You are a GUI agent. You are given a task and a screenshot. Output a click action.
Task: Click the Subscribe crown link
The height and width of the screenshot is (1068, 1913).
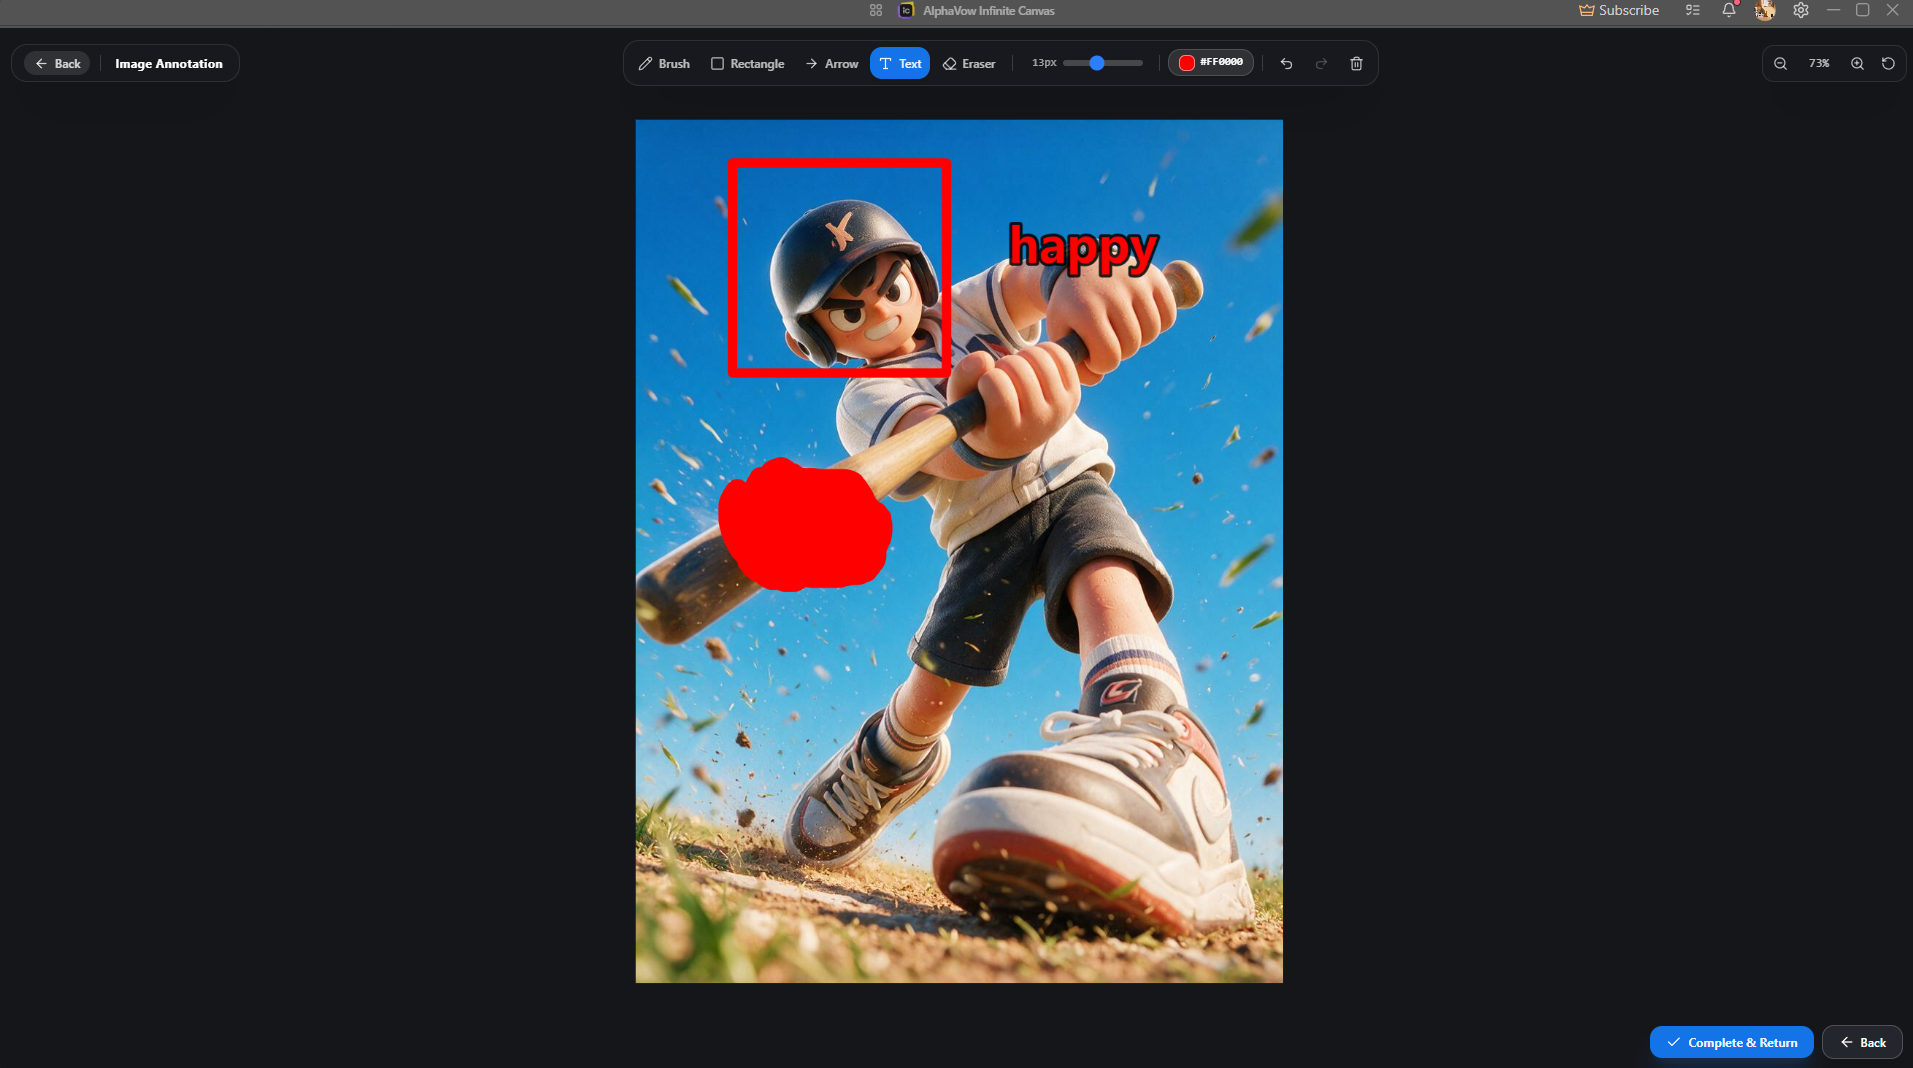pos(1619,10)
